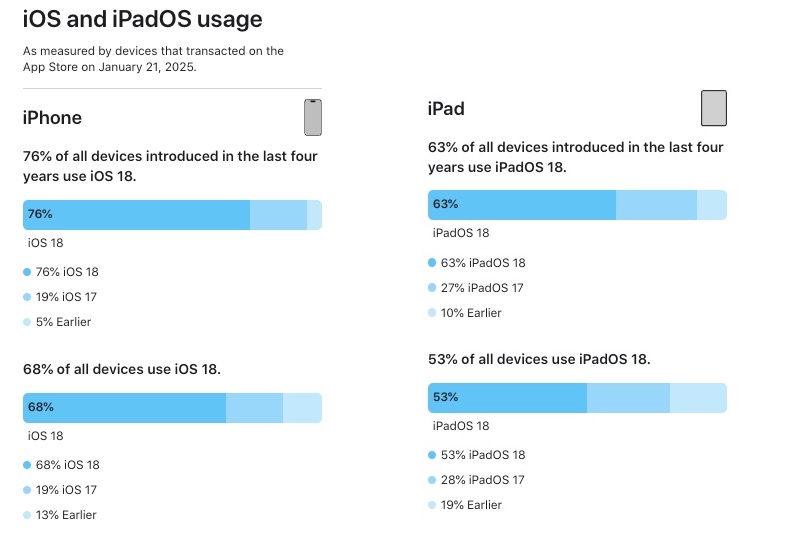810x549 pixels.
Task: Click the dot beside 76% iOS 18
Action: point(27,272)
